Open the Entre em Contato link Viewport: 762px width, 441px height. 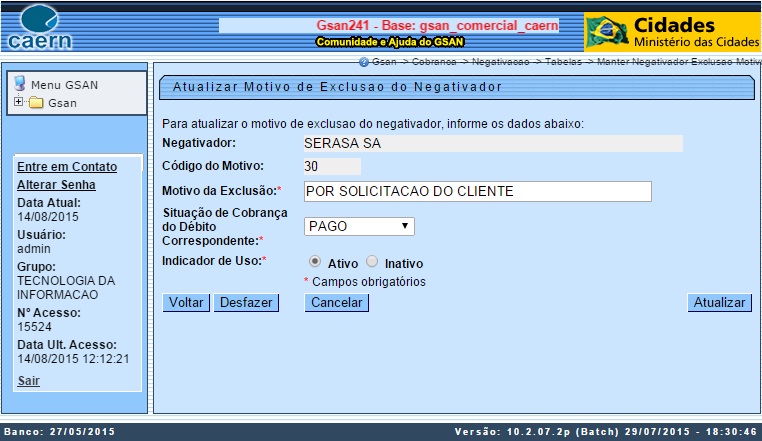coord(67,167)
